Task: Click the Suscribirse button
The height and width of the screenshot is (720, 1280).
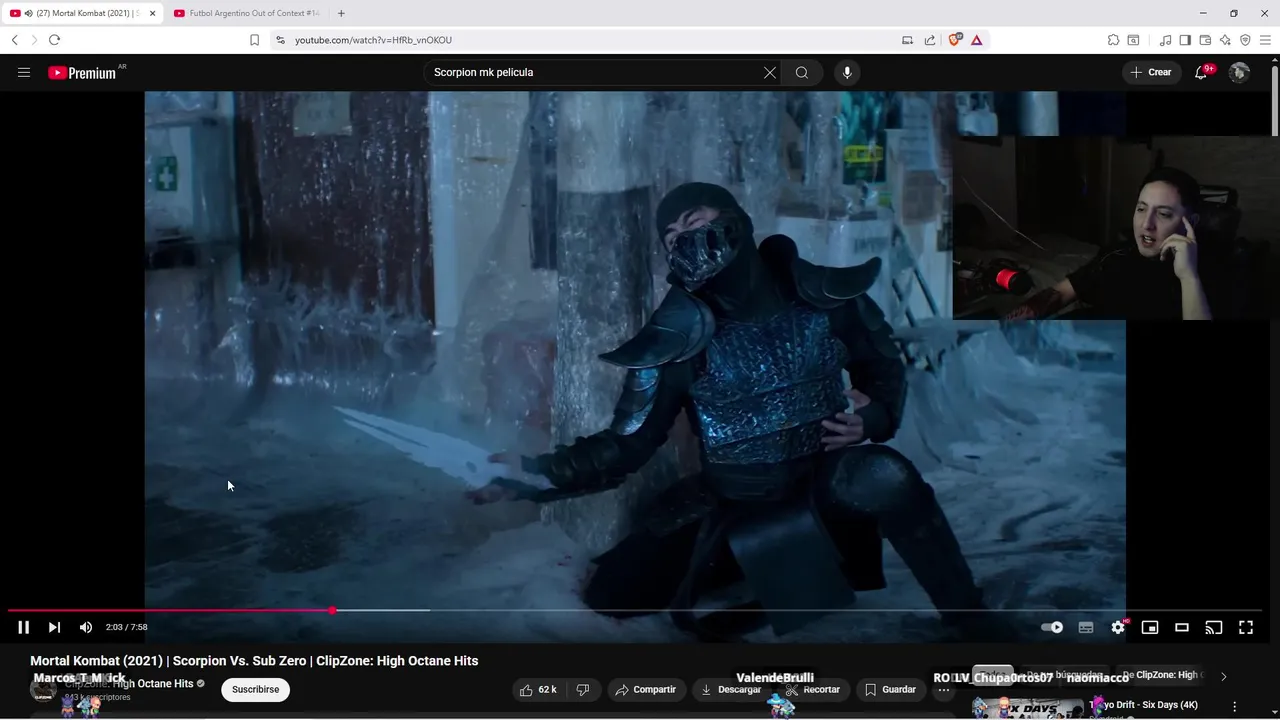Action: (x=255, y=689)
